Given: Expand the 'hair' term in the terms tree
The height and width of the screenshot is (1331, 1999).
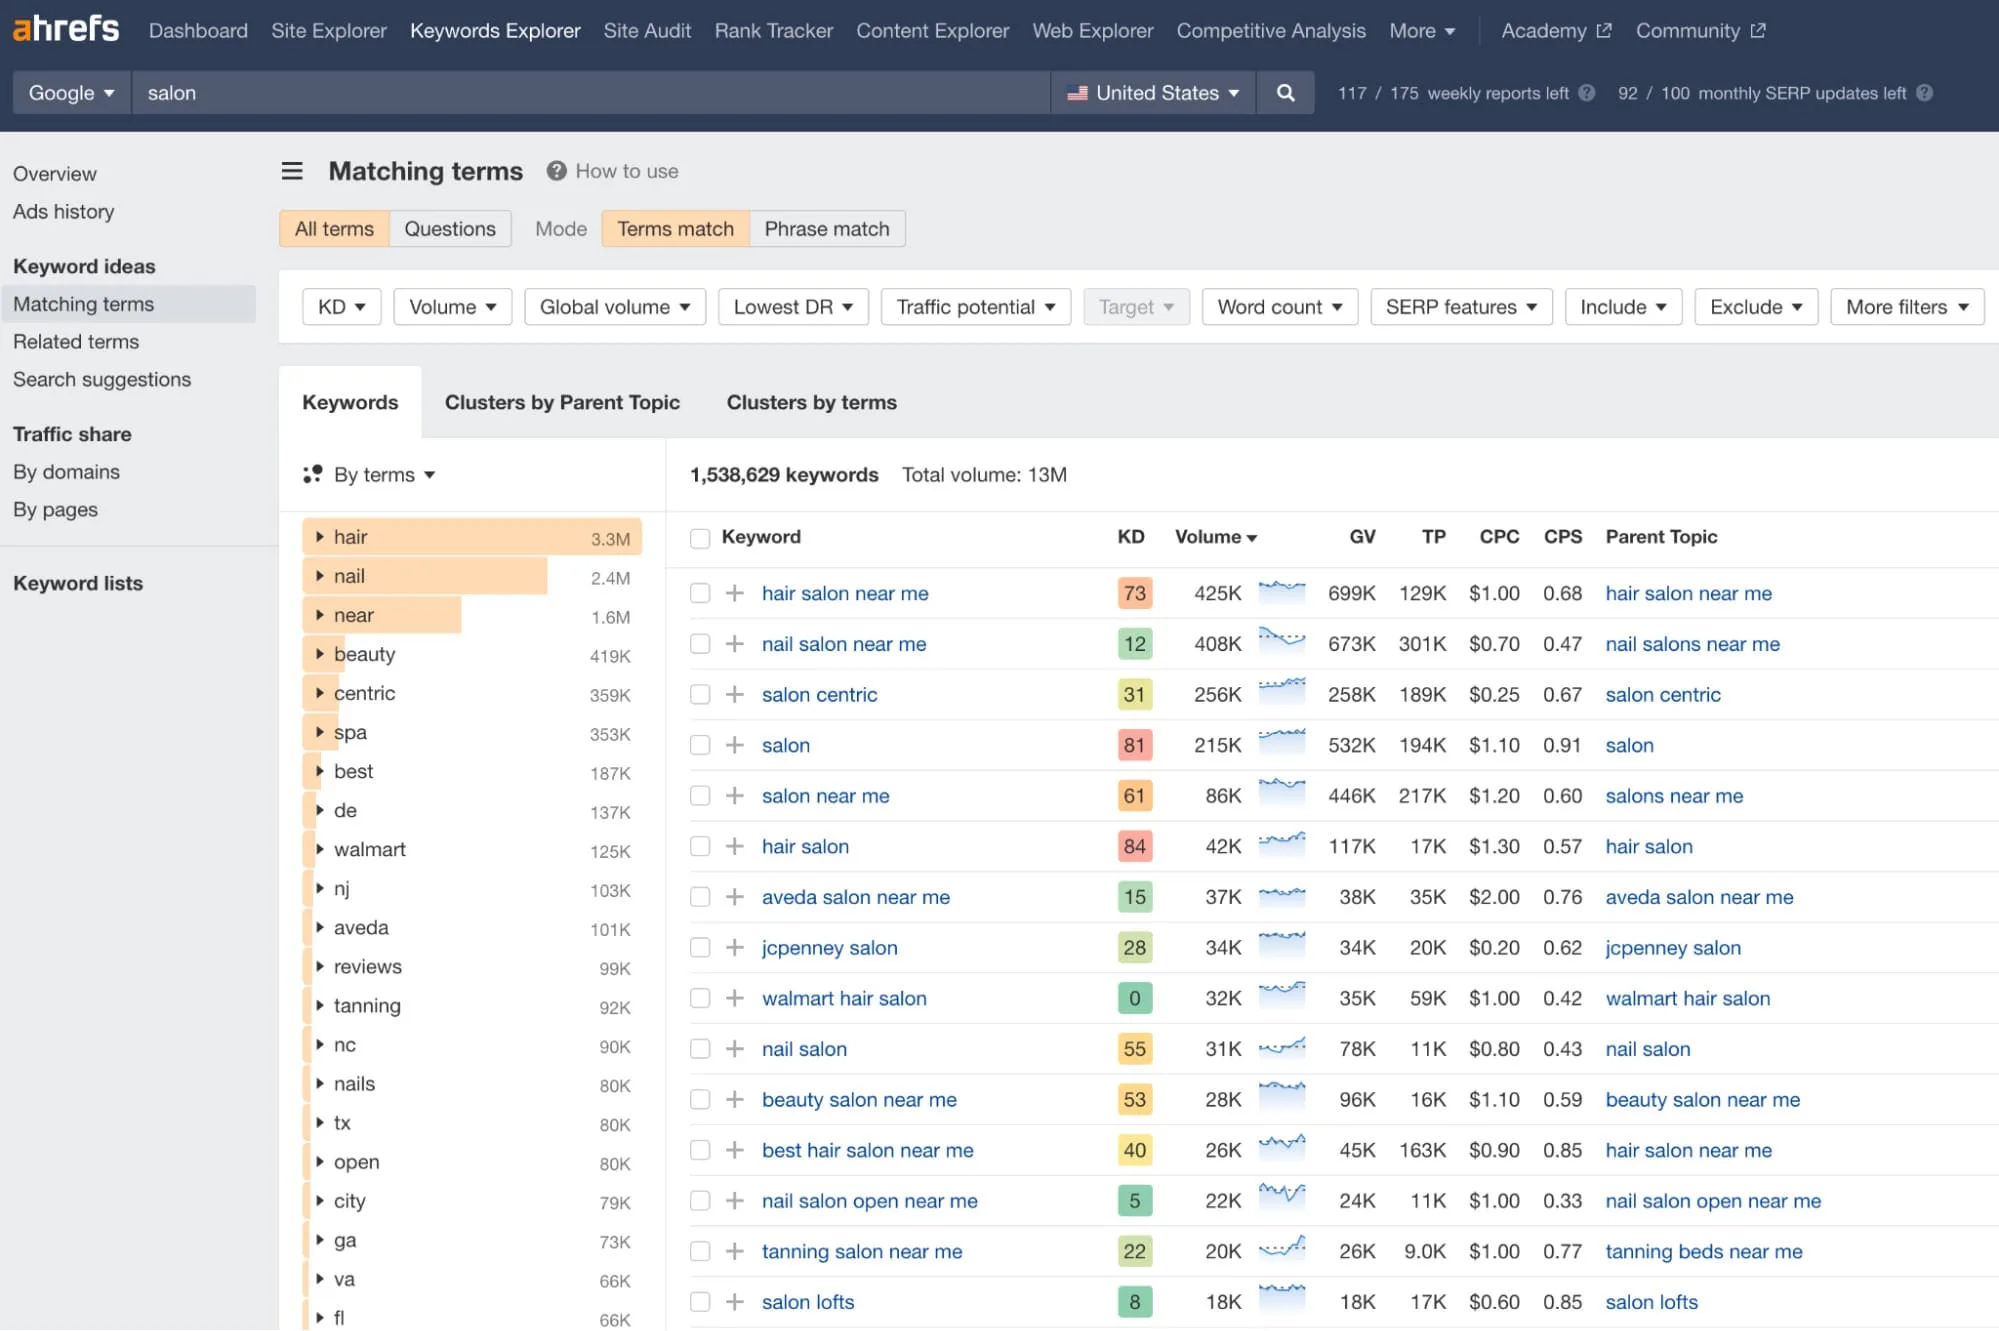Looking at the screenshot, I should 320,536.
